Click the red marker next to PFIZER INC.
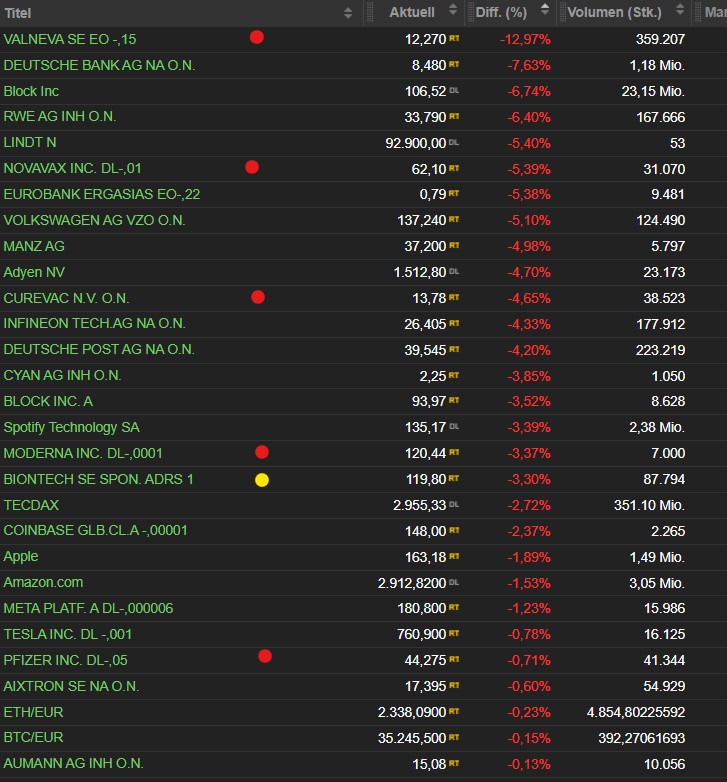This screenshot has width=727, height=782. coord(265,656)
